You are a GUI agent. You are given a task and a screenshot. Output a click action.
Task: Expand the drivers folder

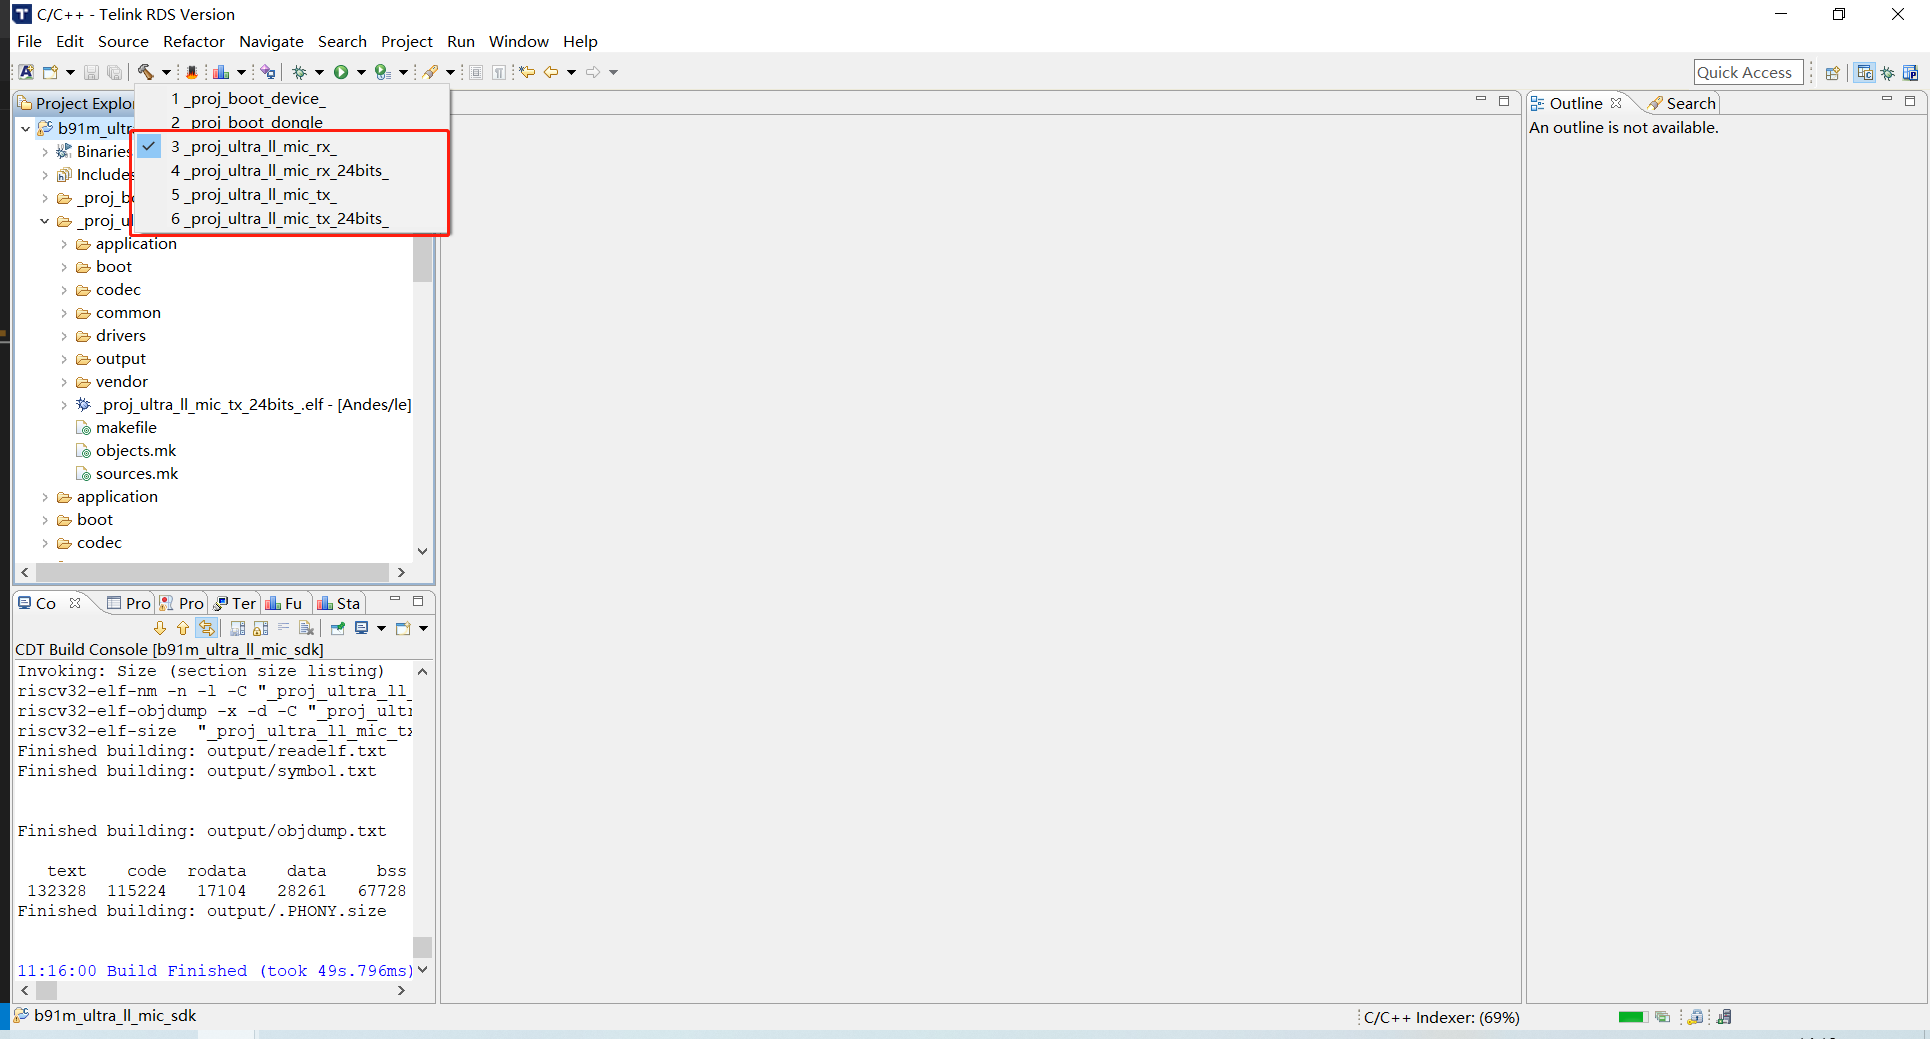64,335
